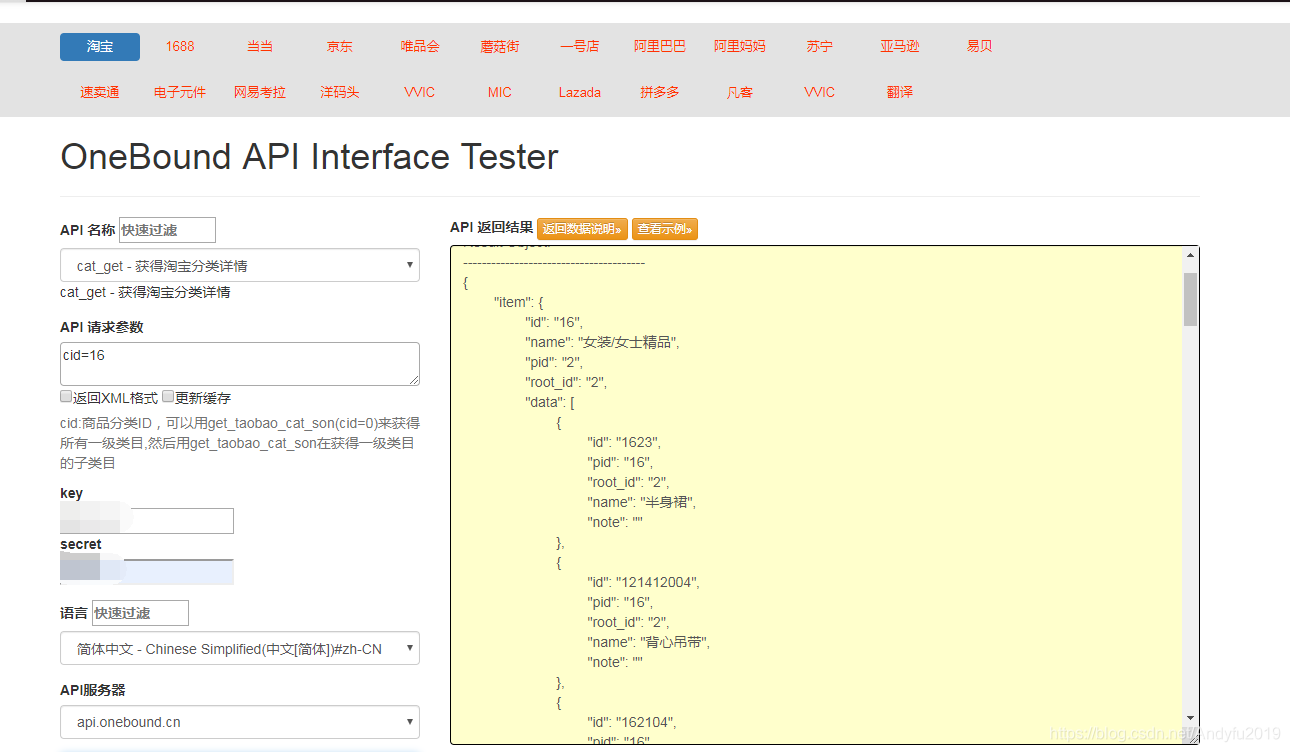Click the result panel scroll-down arrow
This screenshot has height=752, width=1290.
tap(1190, 718)
